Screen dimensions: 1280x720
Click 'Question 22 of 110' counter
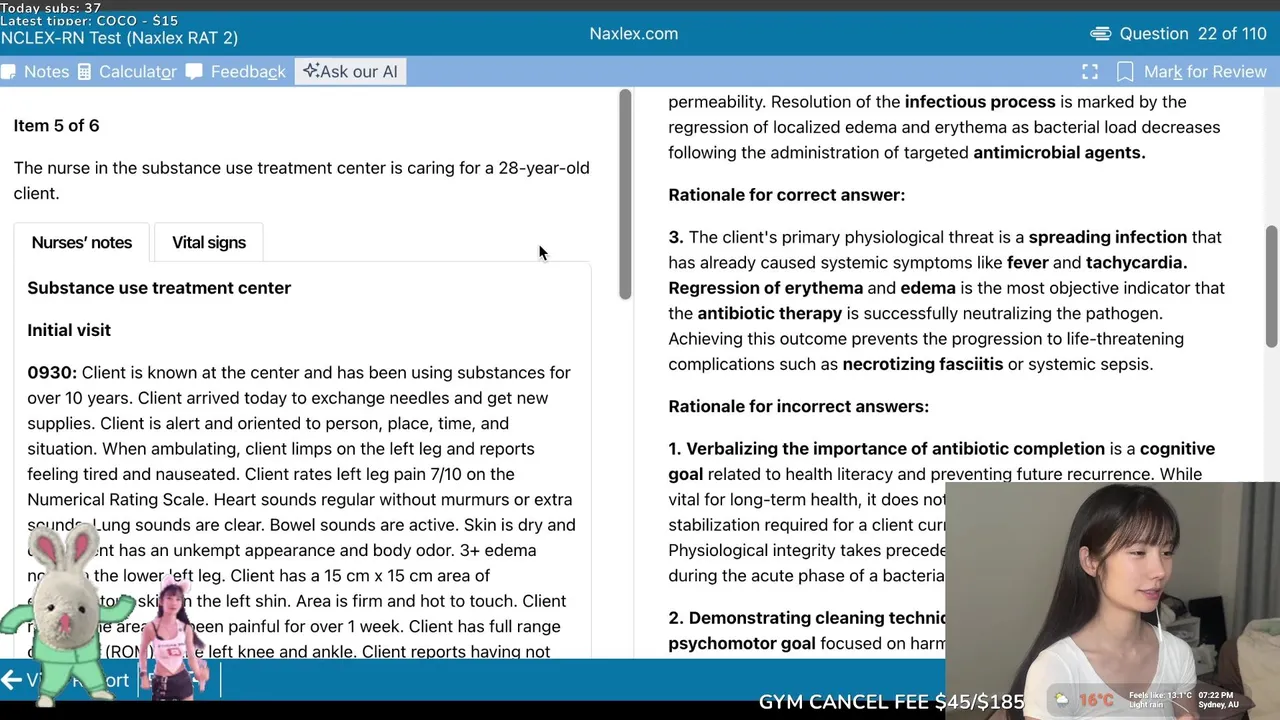(1193, 34)
